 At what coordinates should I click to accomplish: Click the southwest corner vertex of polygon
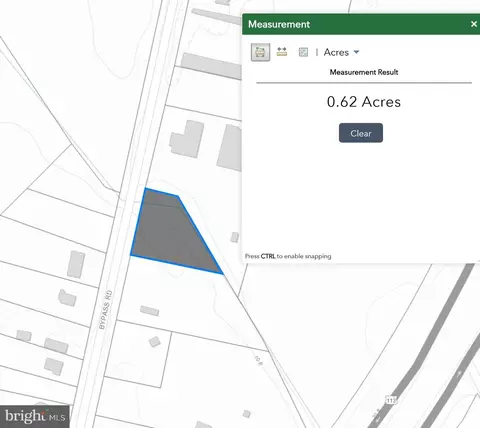[x=131, y=255]
